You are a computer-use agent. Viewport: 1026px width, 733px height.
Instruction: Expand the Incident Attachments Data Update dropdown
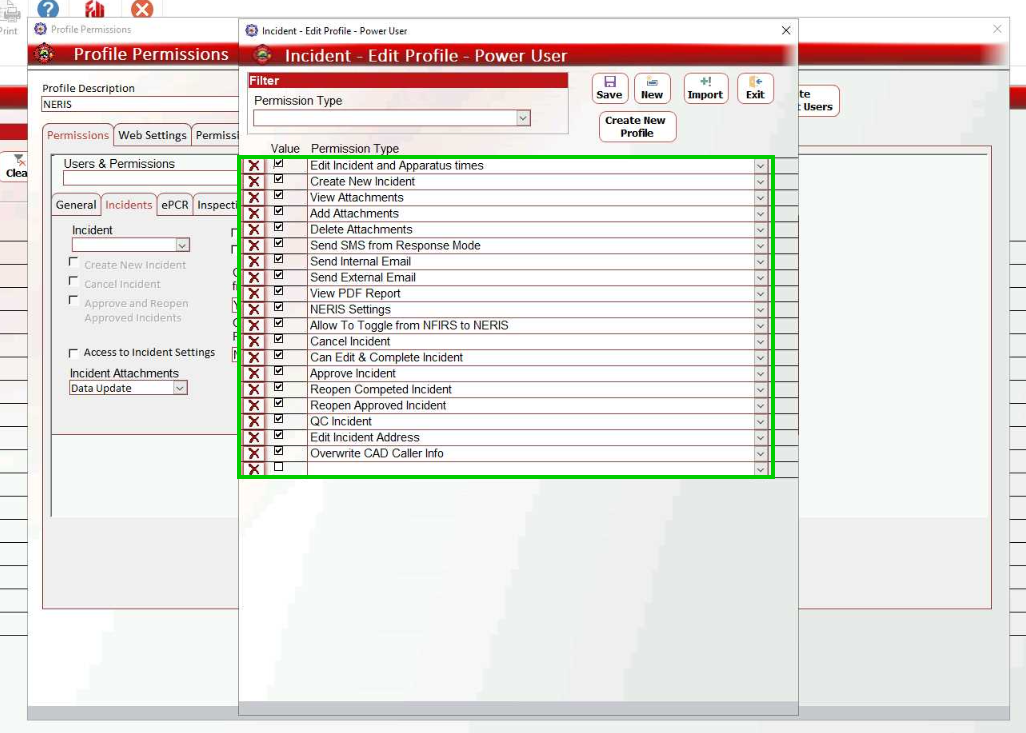click(x=180, y=388)
